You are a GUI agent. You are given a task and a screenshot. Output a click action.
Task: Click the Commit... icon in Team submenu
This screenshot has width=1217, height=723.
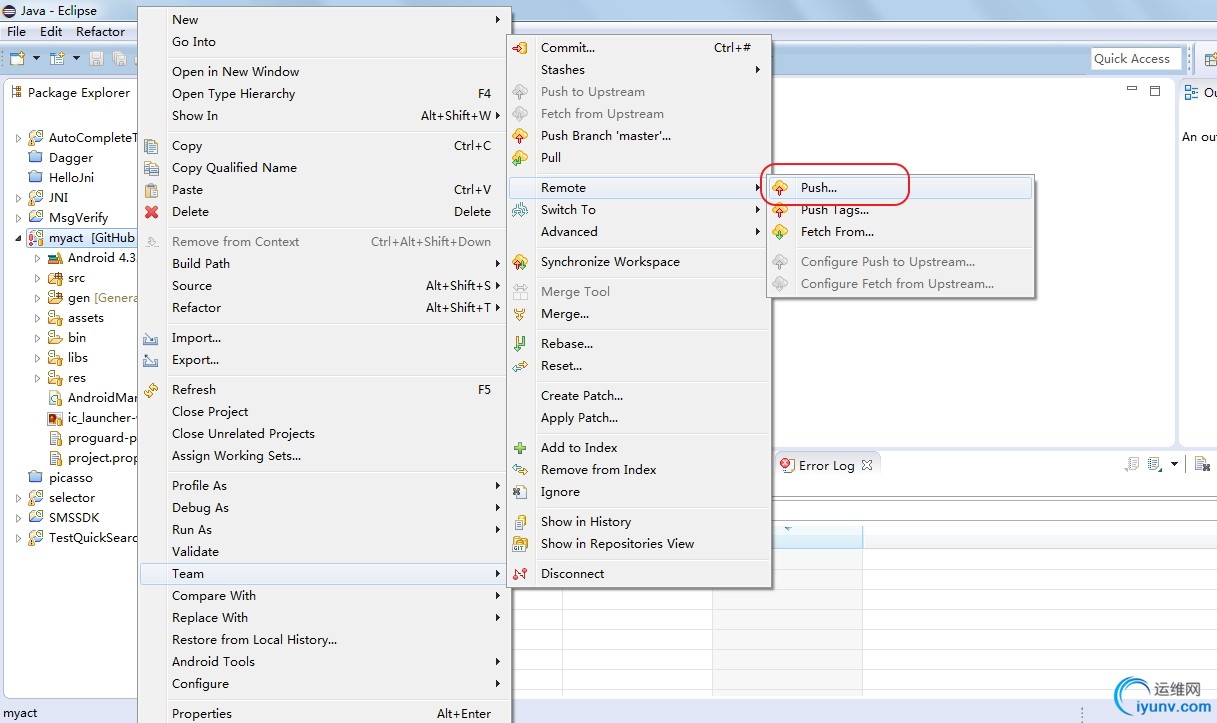[x=520, y=48]
